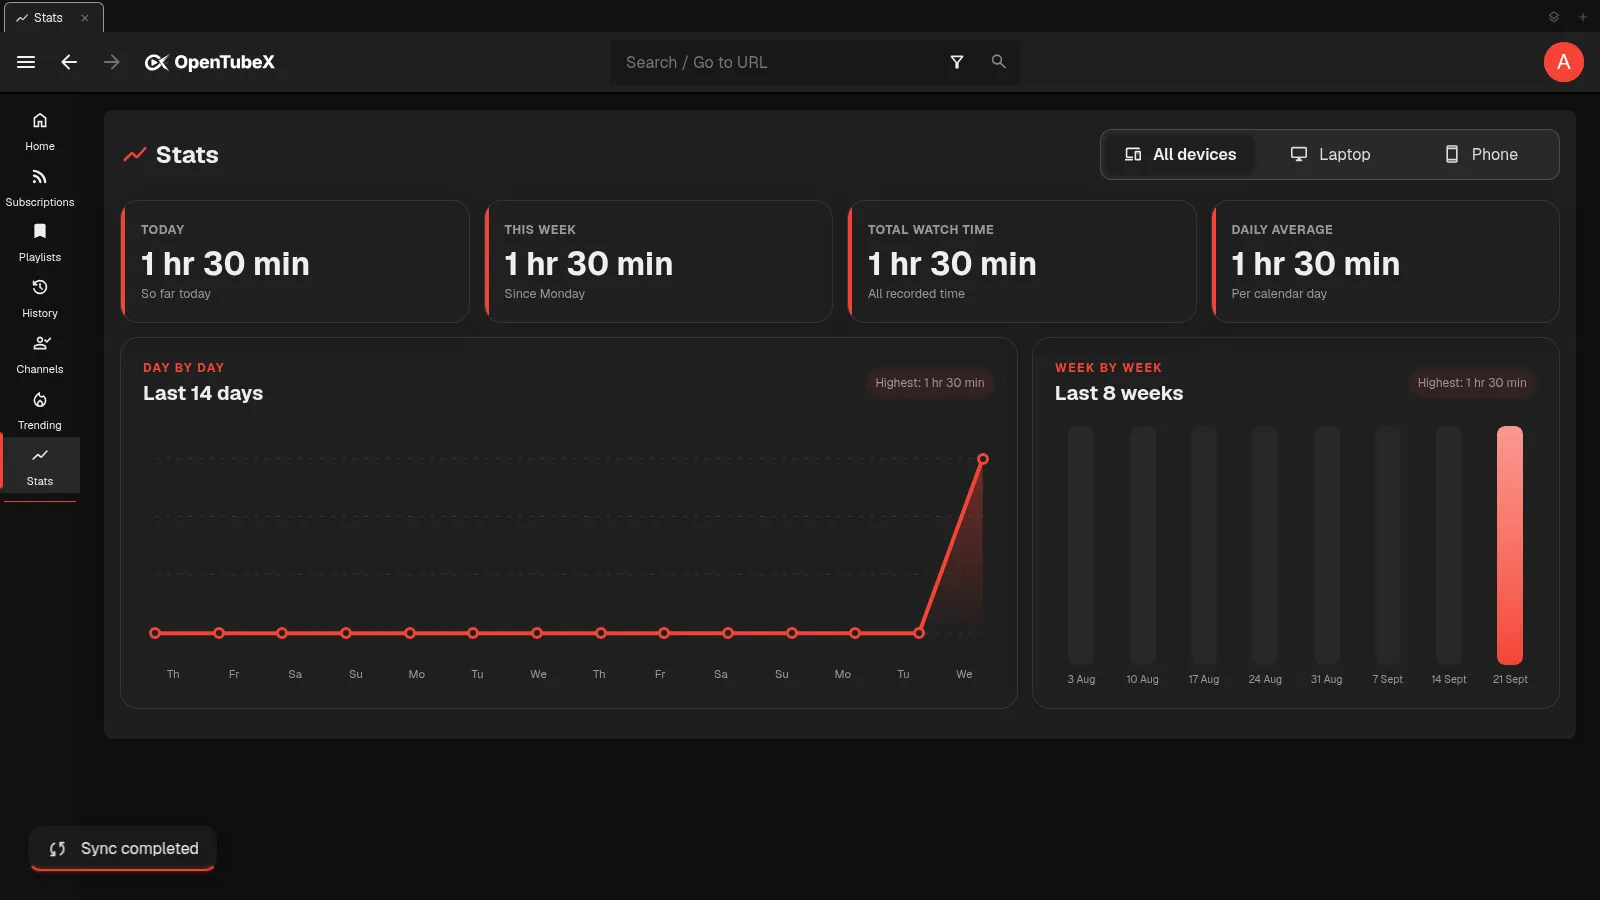This screenshot has width=1600, height=900.
Task: Click the Total Watch Time card
Action: click(x=1022, y=261)
